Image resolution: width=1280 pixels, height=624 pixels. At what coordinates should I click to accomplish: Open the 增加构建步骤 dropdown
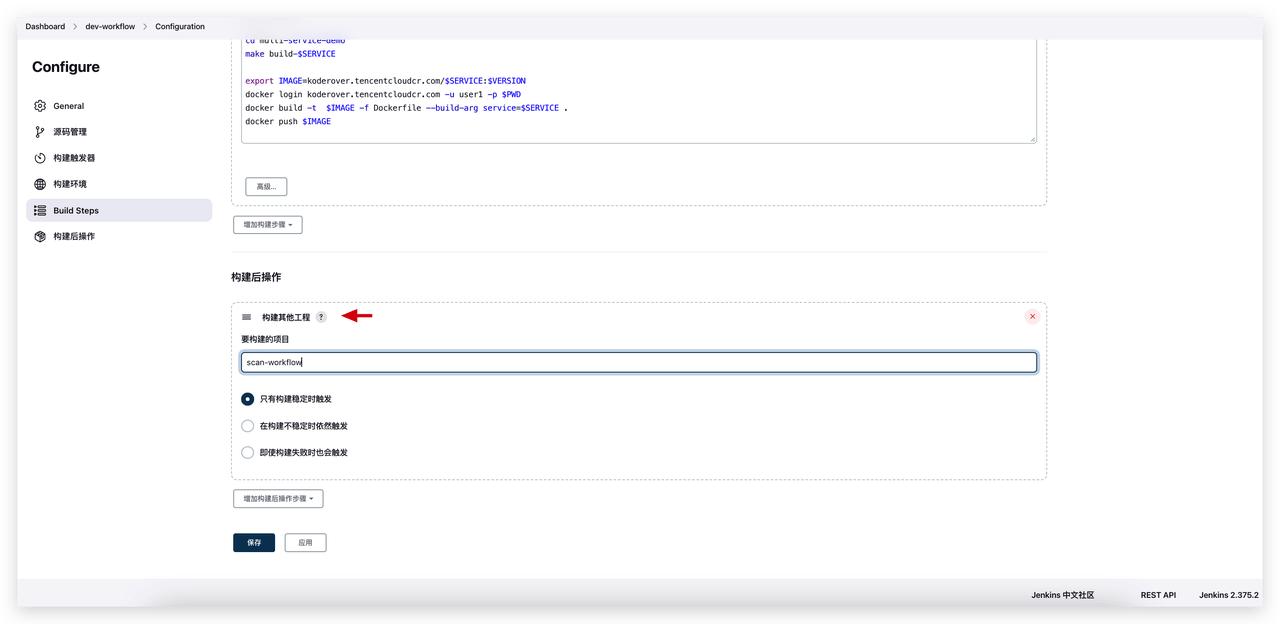268,225
